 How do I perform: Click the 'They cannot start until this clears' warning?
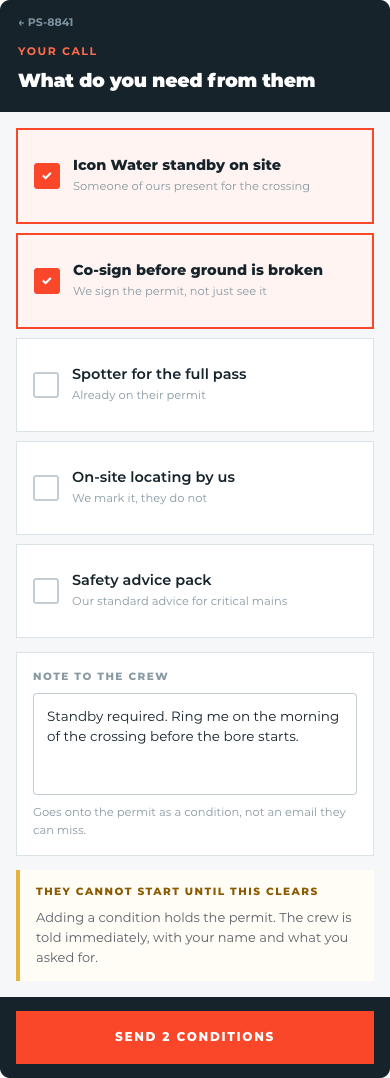[177, 892]
